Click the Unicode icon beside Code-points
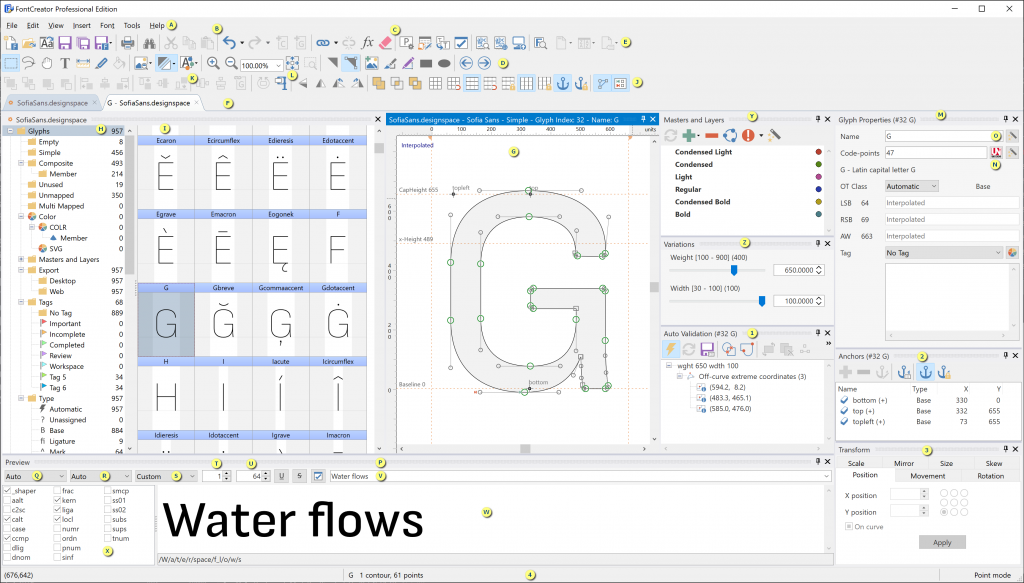Viewport: 1024px width, 583px height. [997, 152]
